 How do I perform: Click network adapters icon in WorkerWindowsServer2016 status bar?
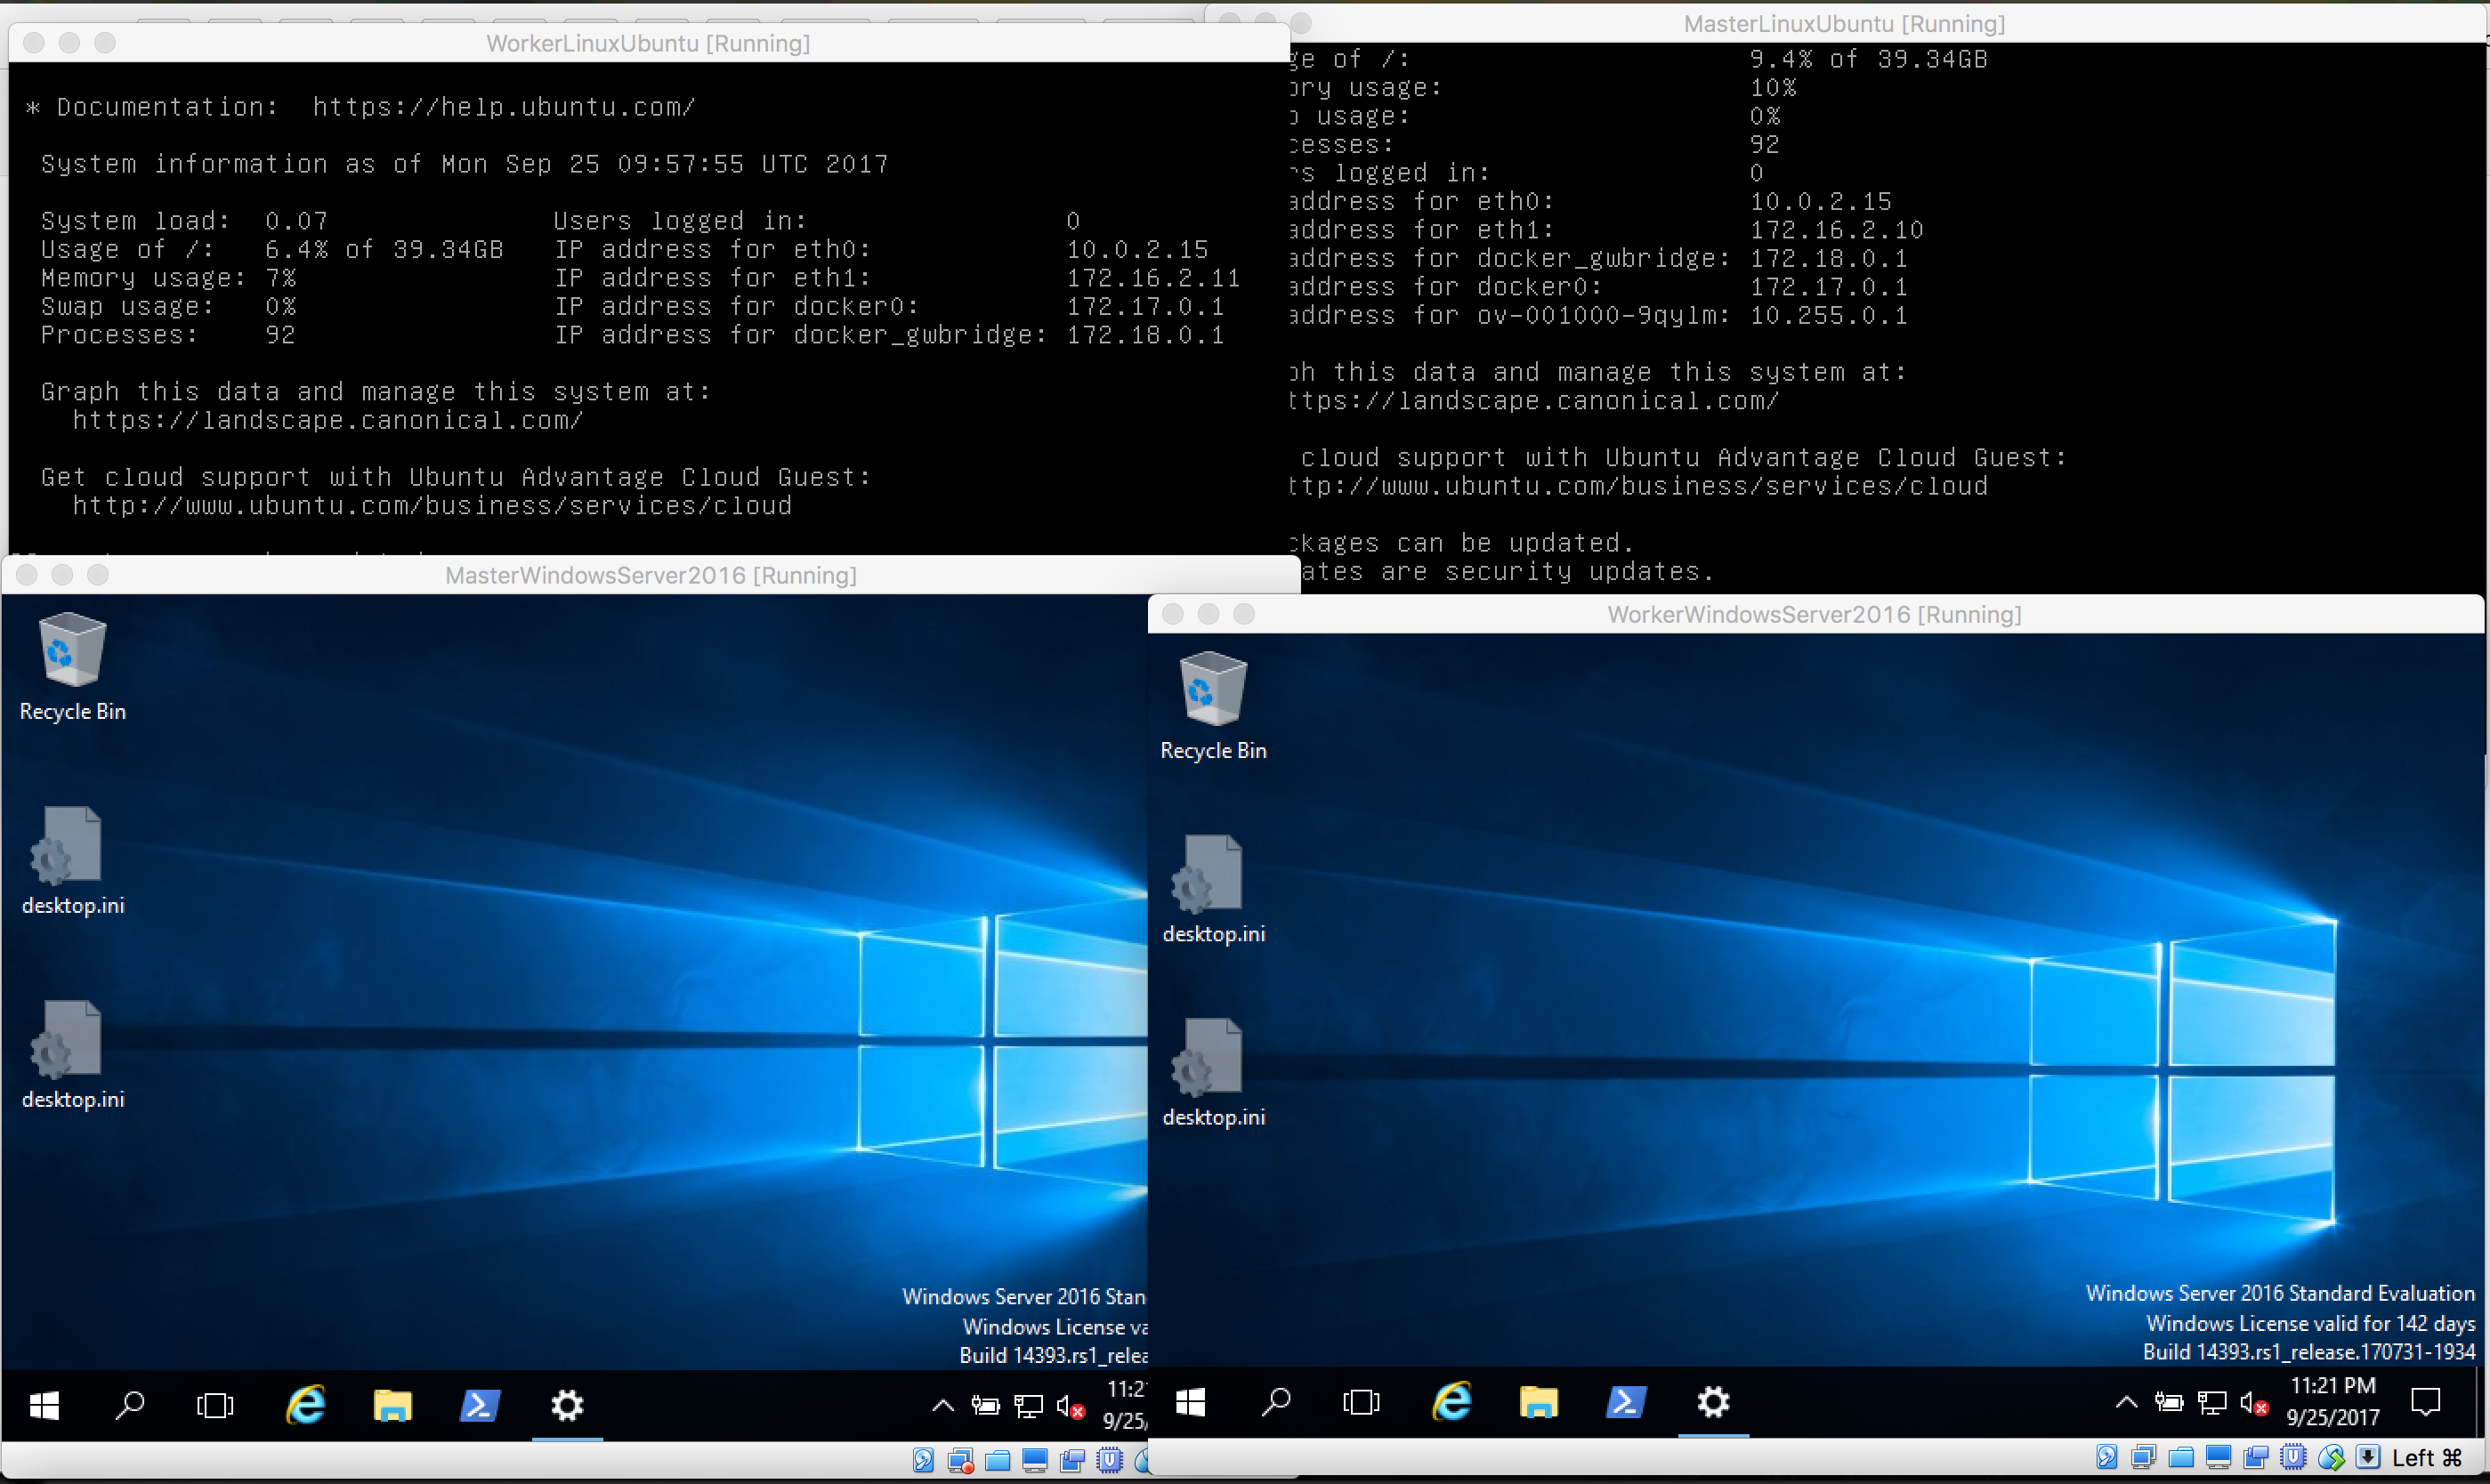point(2144,1457)
